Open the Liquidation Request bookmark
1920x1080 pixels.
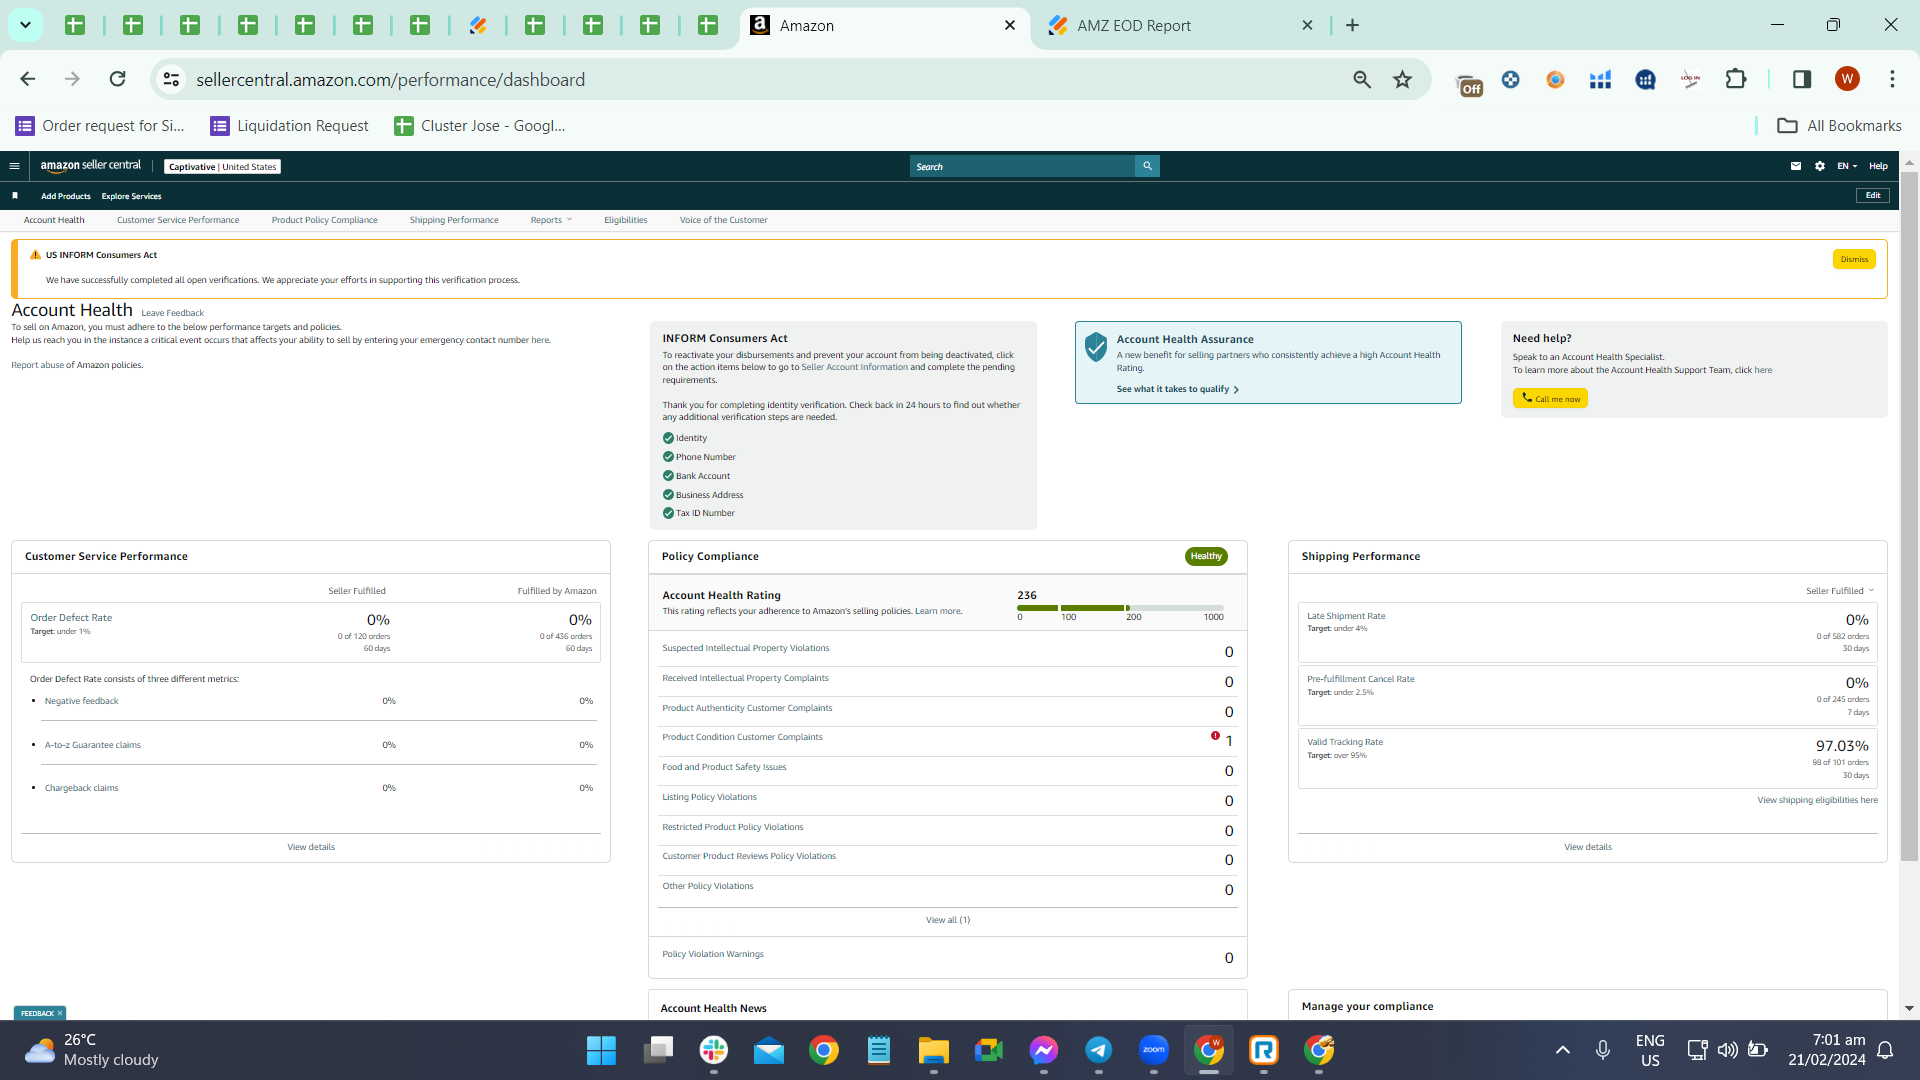[289, 125]
